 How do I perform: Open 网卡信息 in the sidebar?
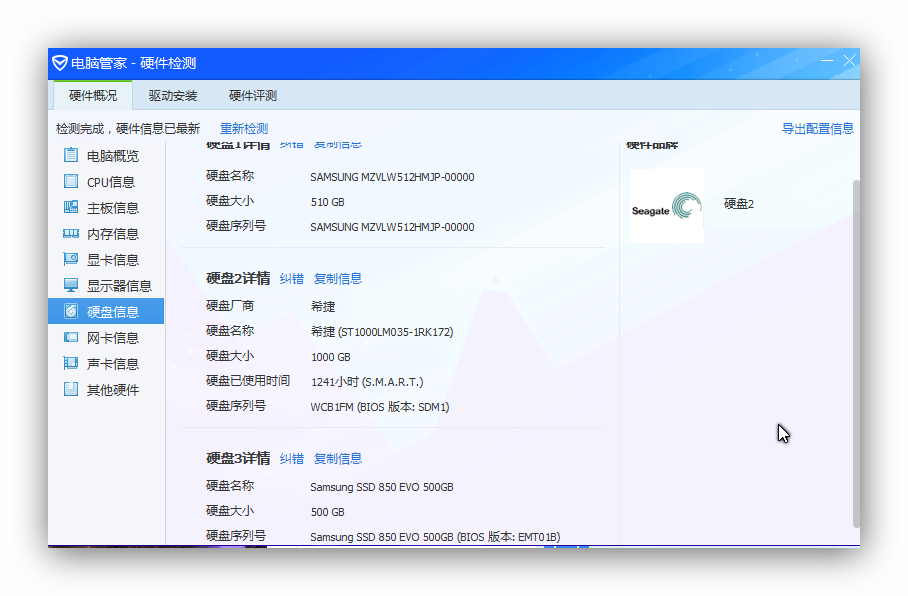[x=107, y=338]
